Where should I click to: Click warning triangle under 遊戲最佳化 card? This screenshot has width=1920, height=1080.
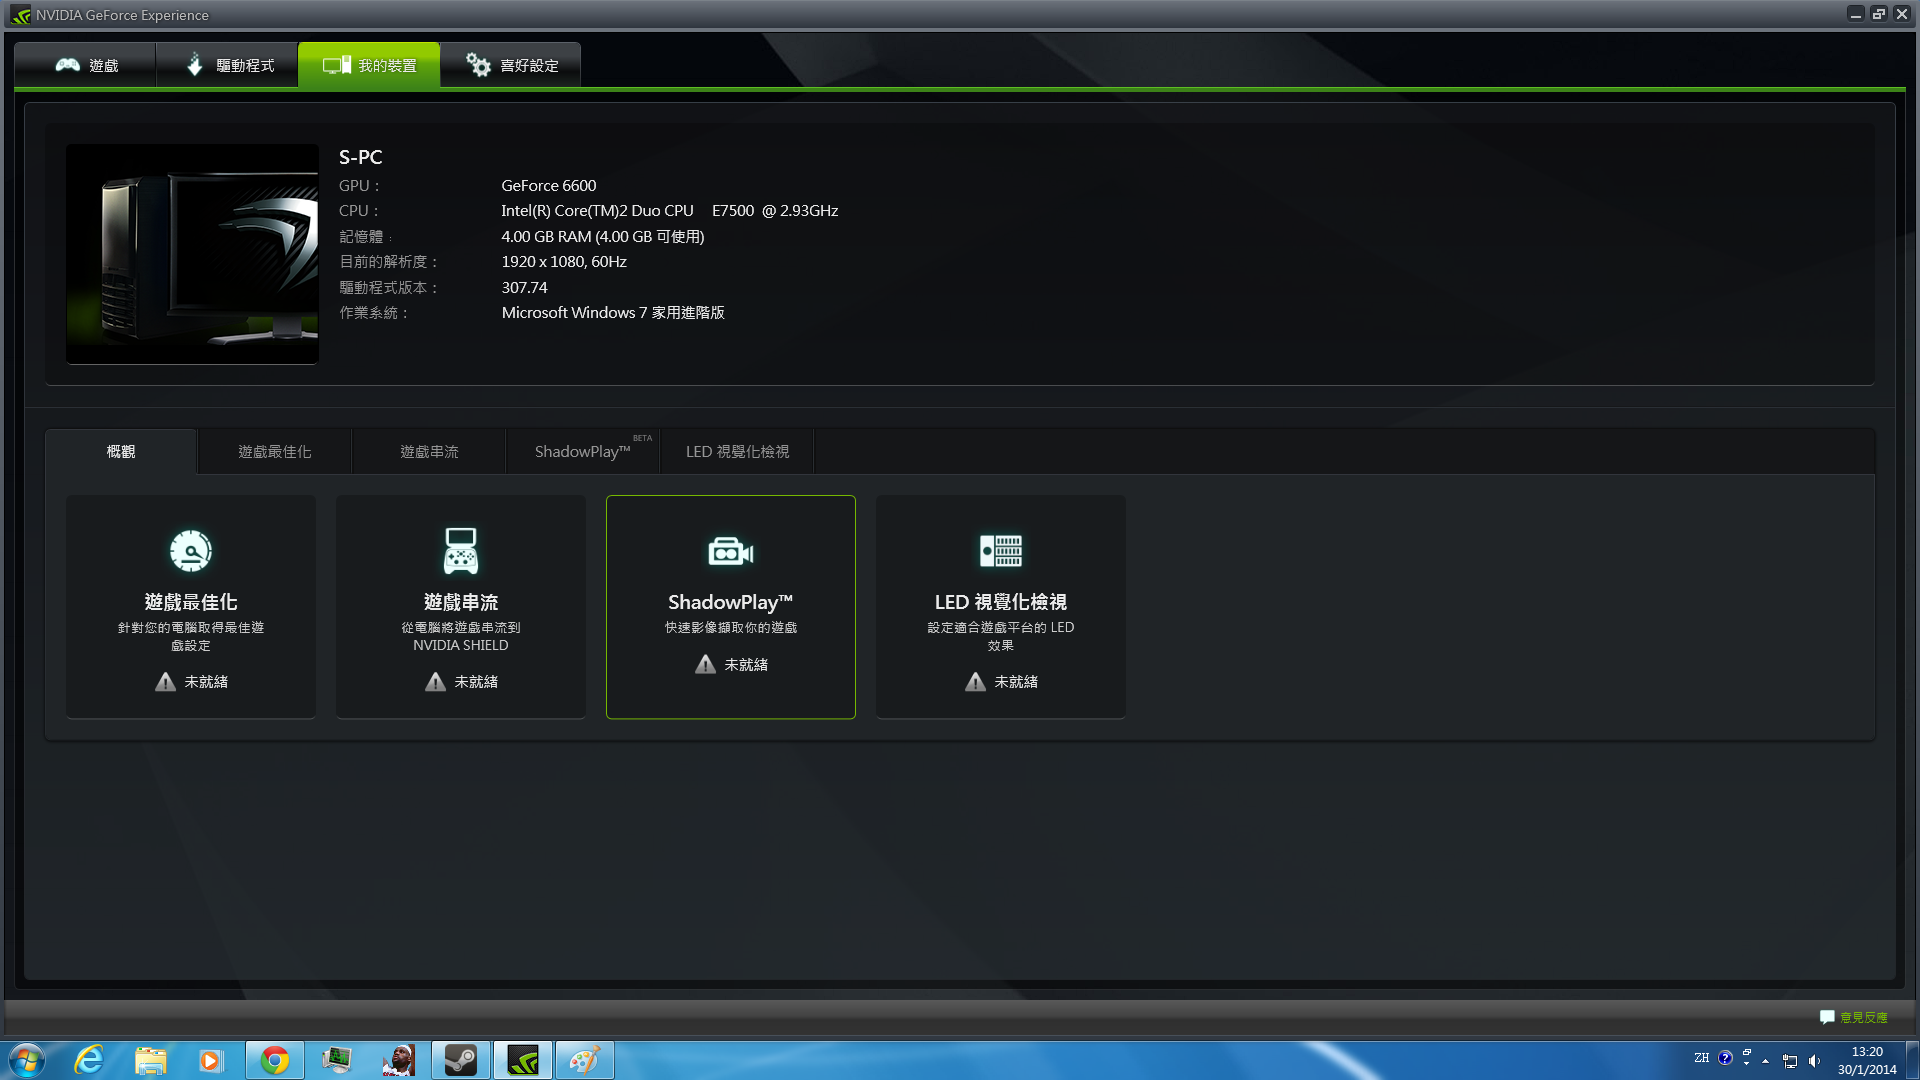point(166,682)
